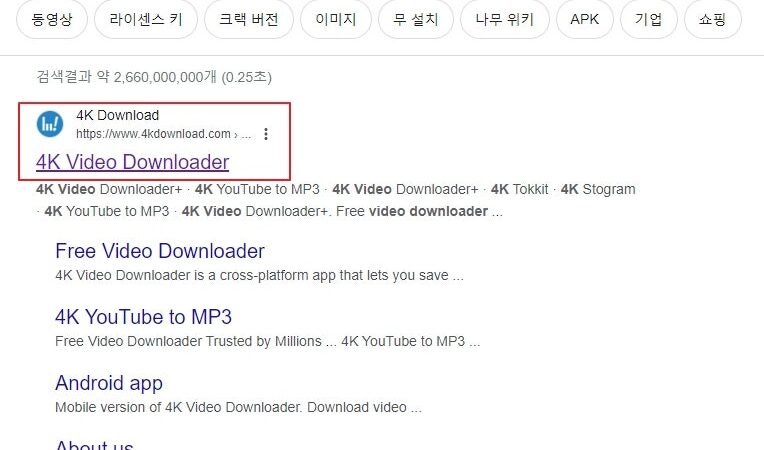The height and width of the screenshot is (450, 764).
Task: Open the Free Video Downloader sitelink
Action: point(160,251)
